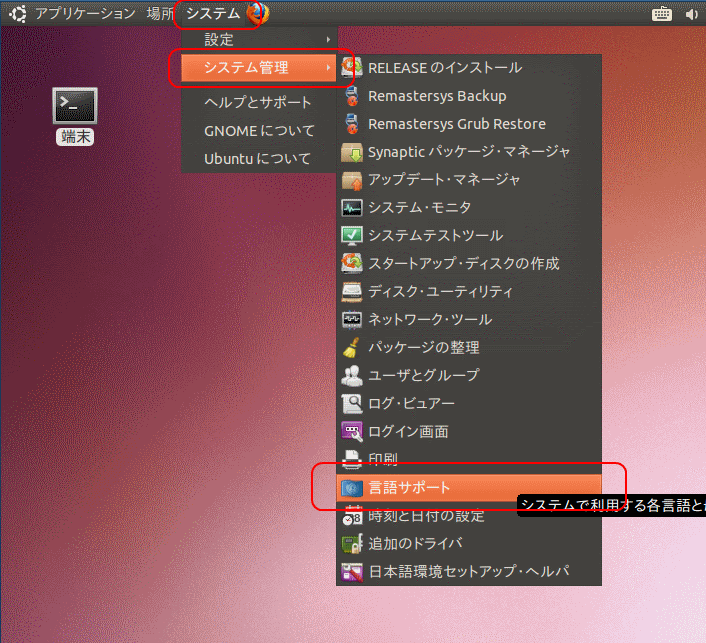
Task: Click the ディスク・ユーティリティ text
Action: tap(440, 292)
